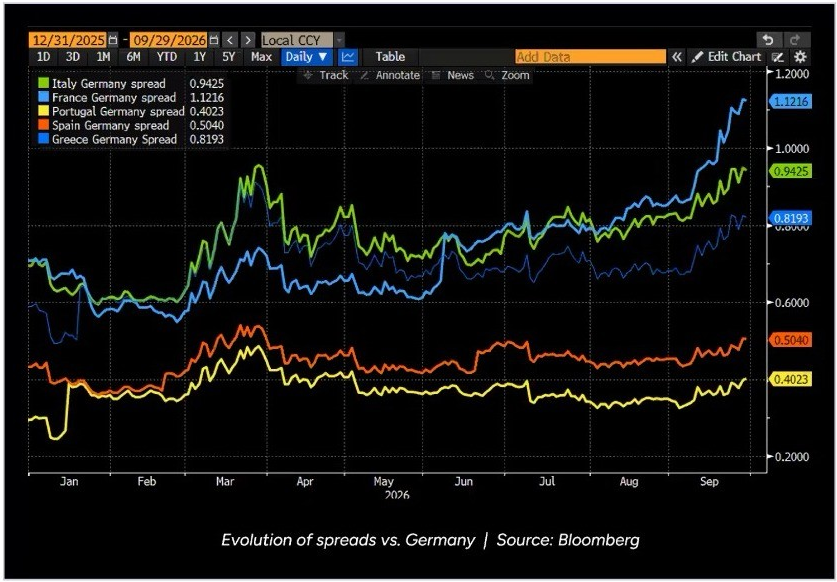Open chart settings gear icon
The width and height of the screenshot is (837, 582).
click(x=800, y=57)
